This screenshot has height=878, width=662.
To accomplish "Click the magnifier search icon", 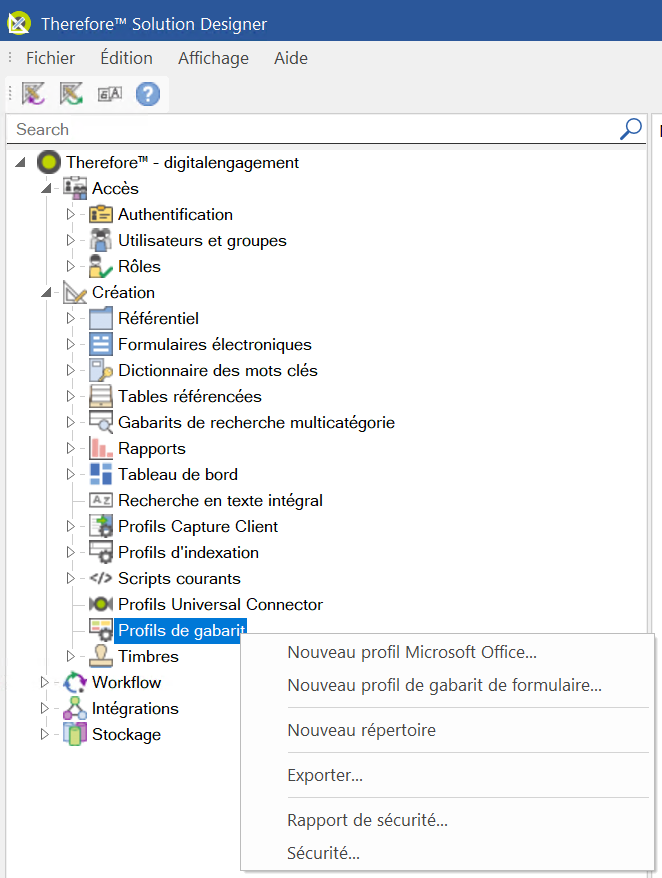I will 631,129.
